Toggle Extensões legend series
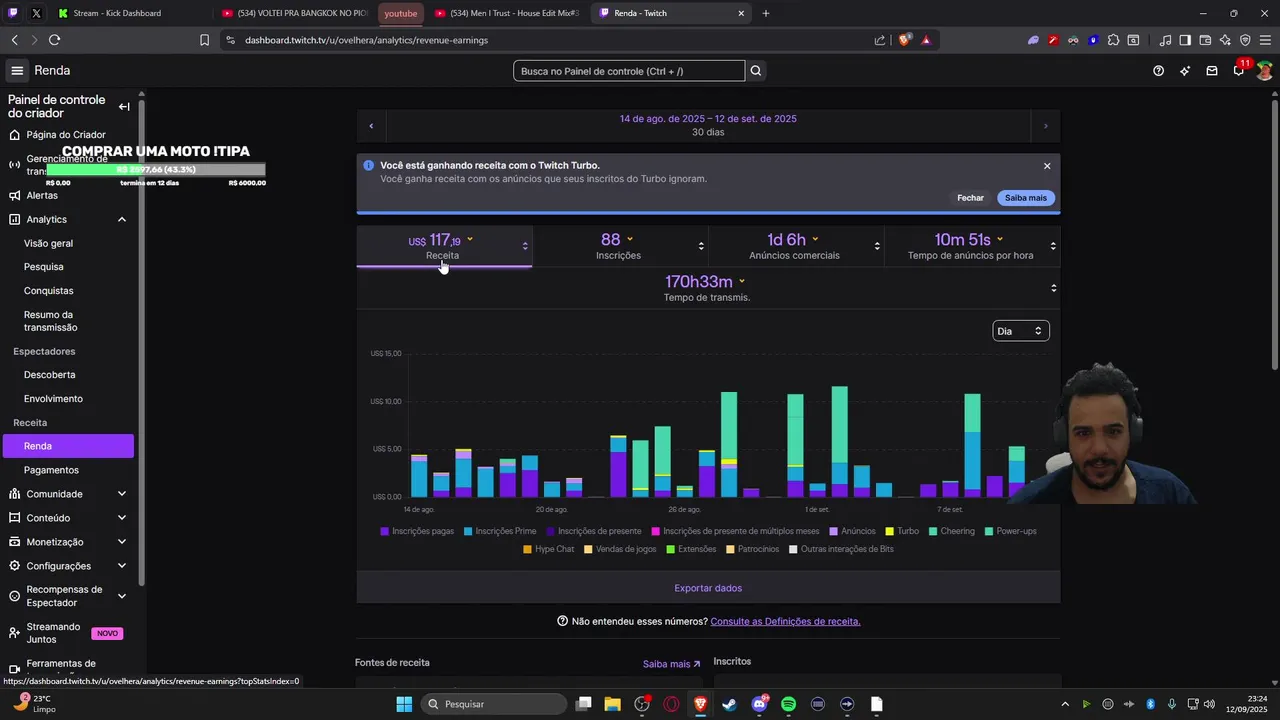 (x=692, y=549)
